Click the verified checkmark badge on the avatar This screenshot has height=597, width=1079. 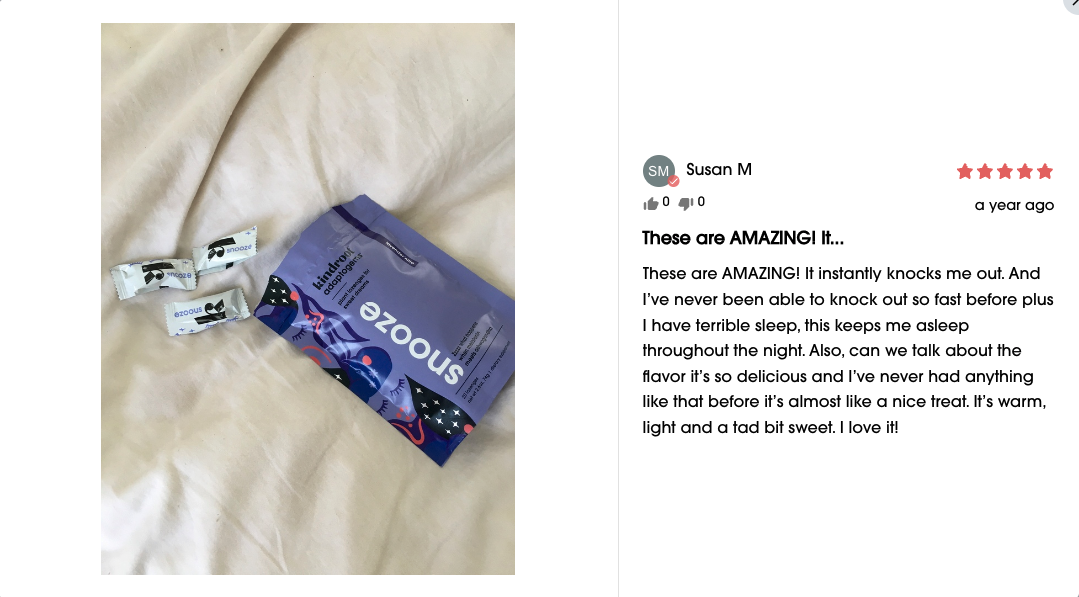point(674,182)
